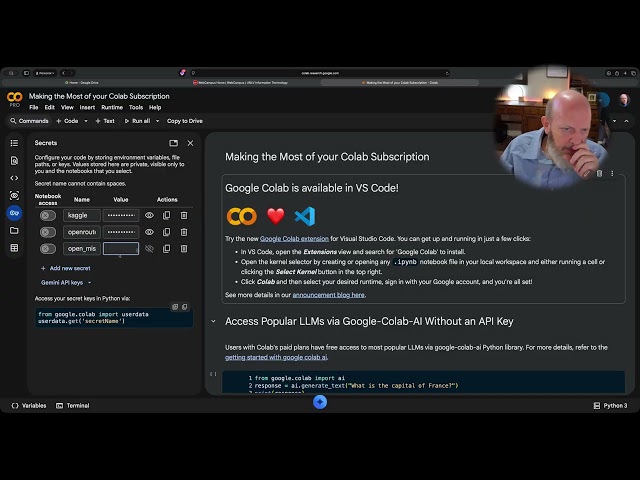Copy the open_mis secret value
The image size is (640, 480).
[x=167, y=249]
